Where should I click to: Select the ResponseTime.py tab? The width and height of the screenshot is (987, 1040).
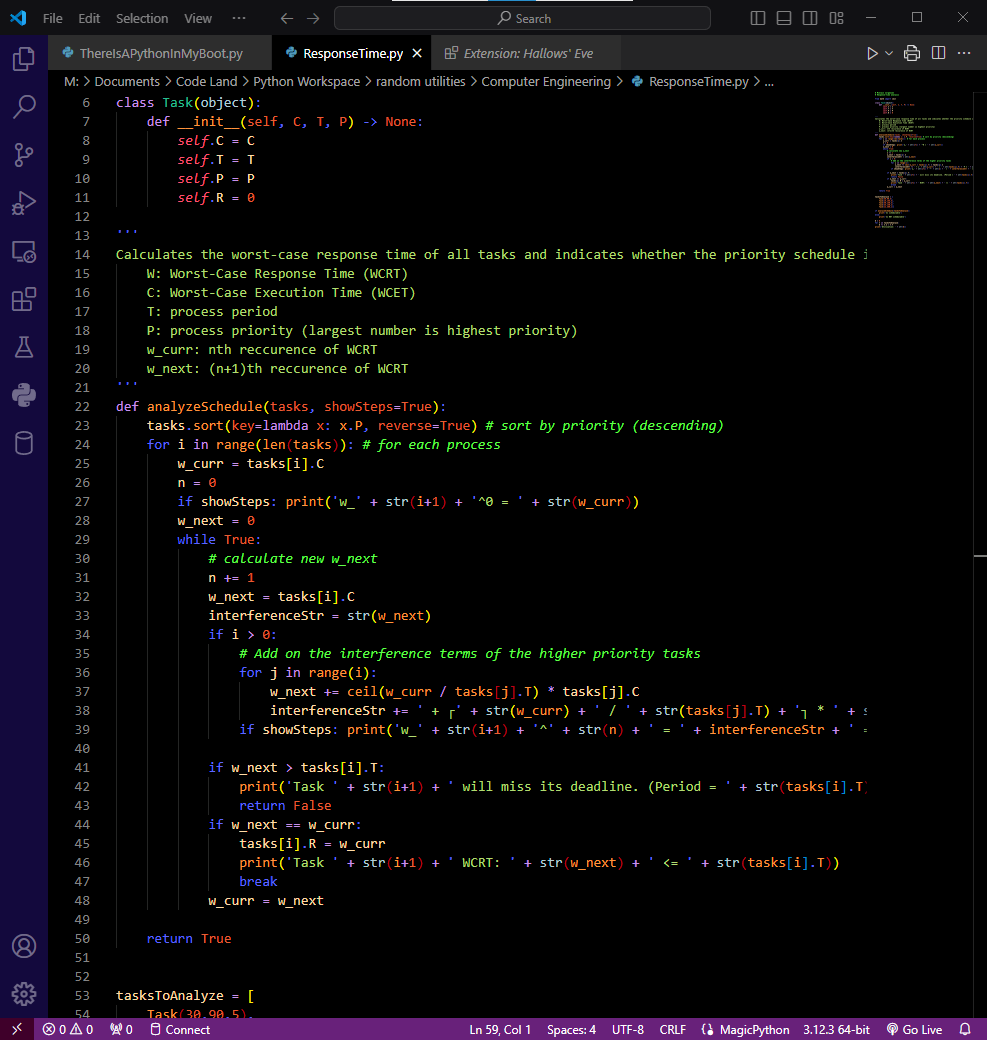click(352, 53)
